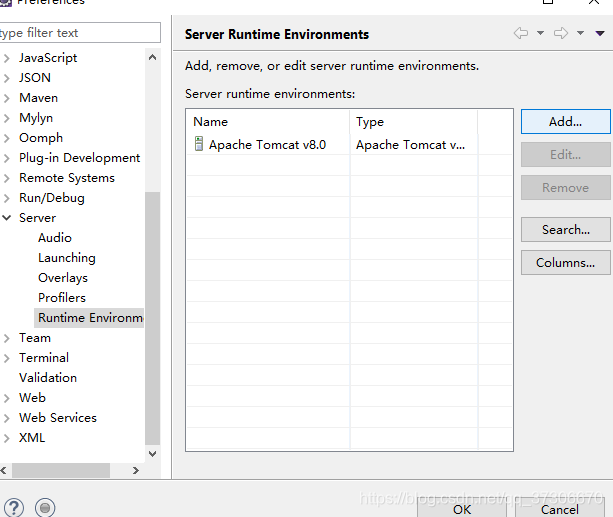Expand the Oomph tree node

[x=6, y=138]
